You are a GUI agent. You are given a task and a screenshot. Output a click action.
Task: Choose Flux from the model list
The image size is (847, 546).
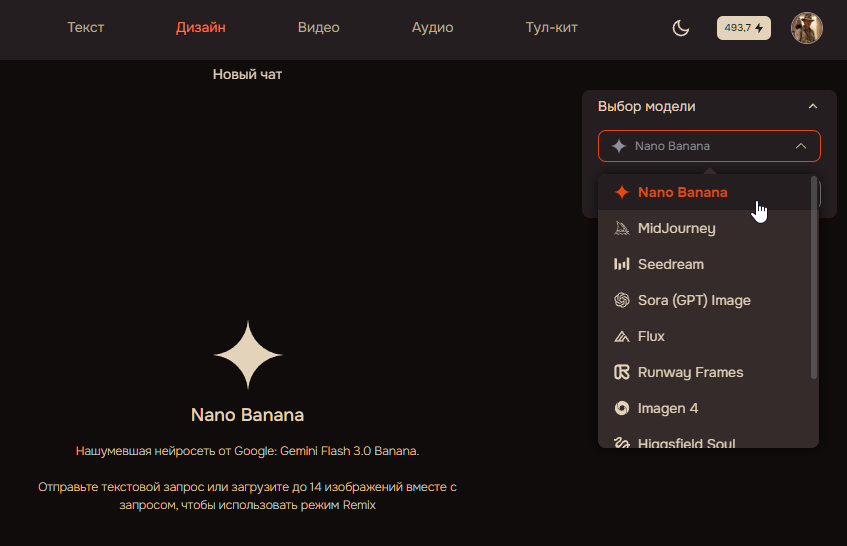704,336
